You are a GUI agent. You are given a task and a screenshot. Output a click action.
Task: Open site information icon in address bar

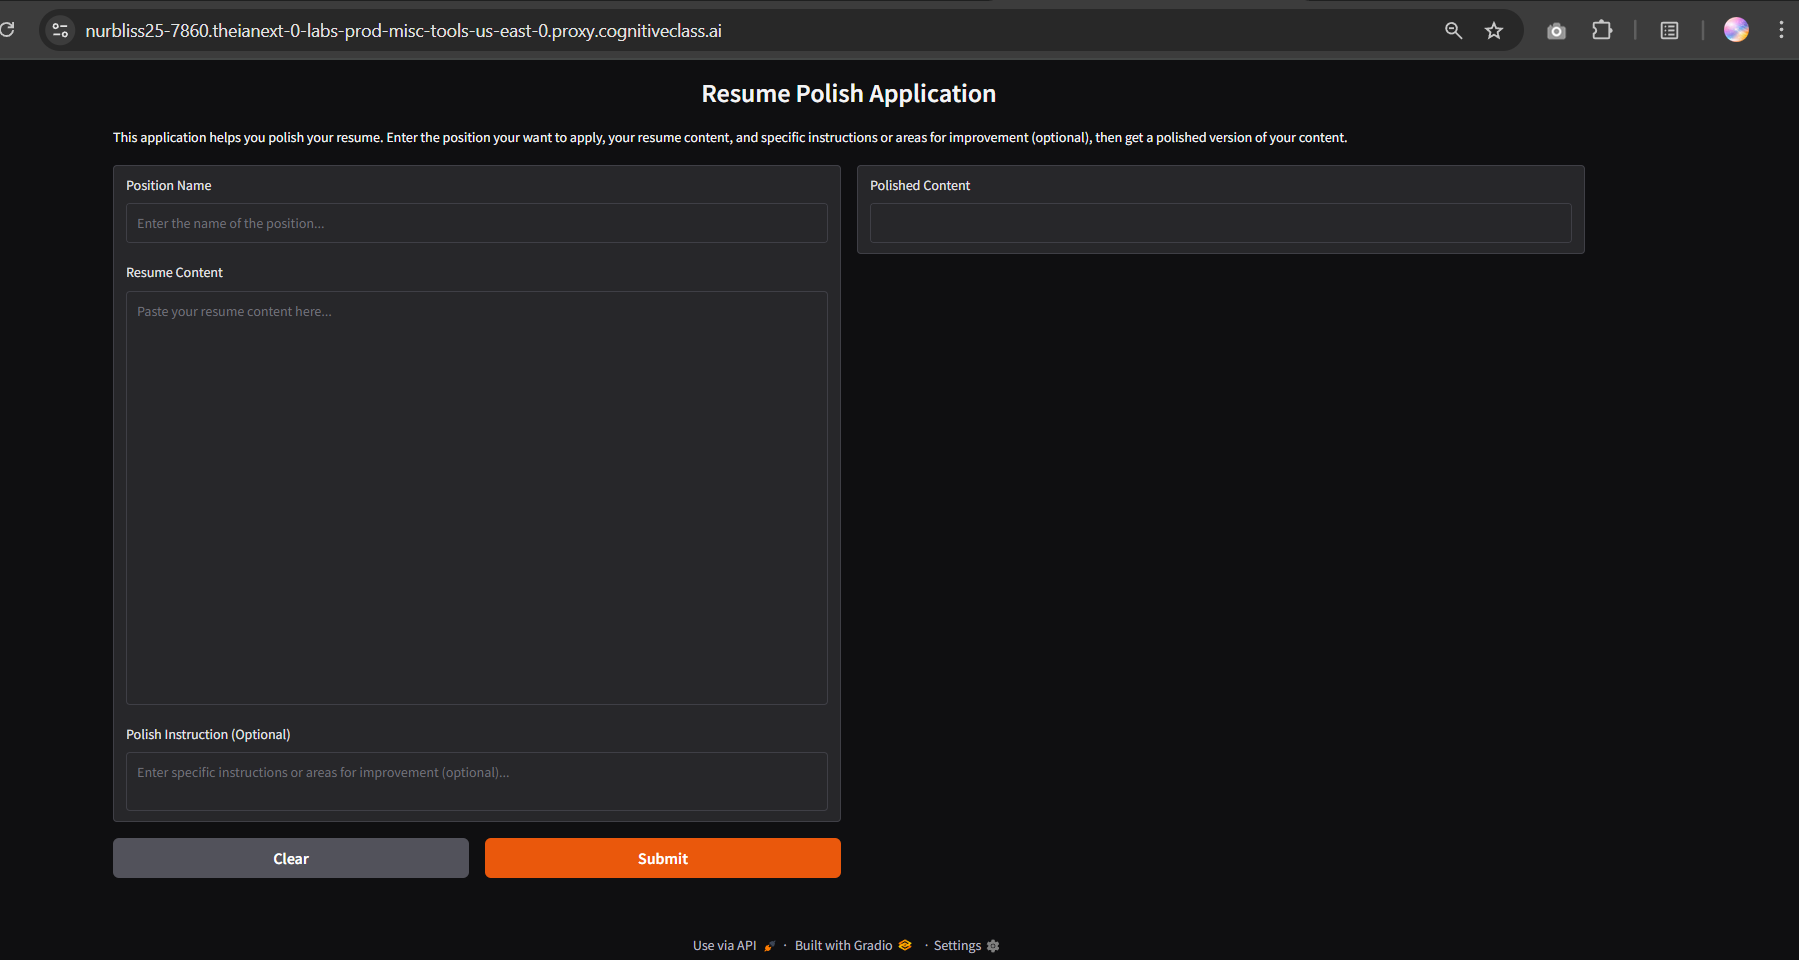click(61, 31)
